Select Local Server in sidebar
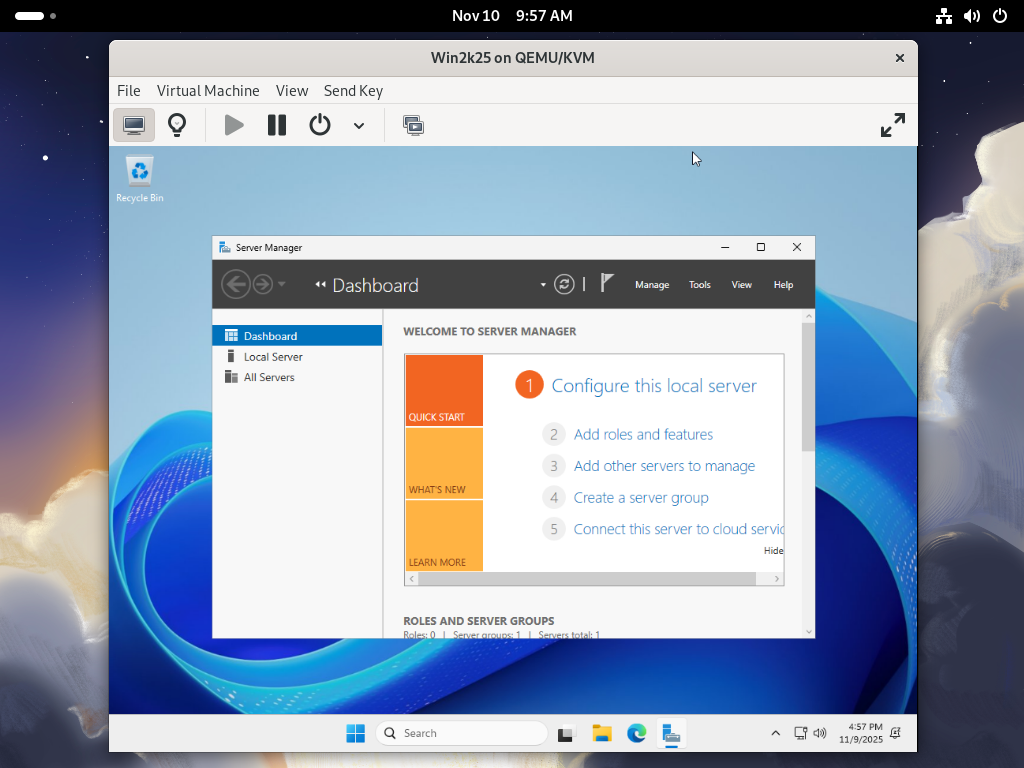This screenshot has height=768, width=1024. [x=273, y=357]
